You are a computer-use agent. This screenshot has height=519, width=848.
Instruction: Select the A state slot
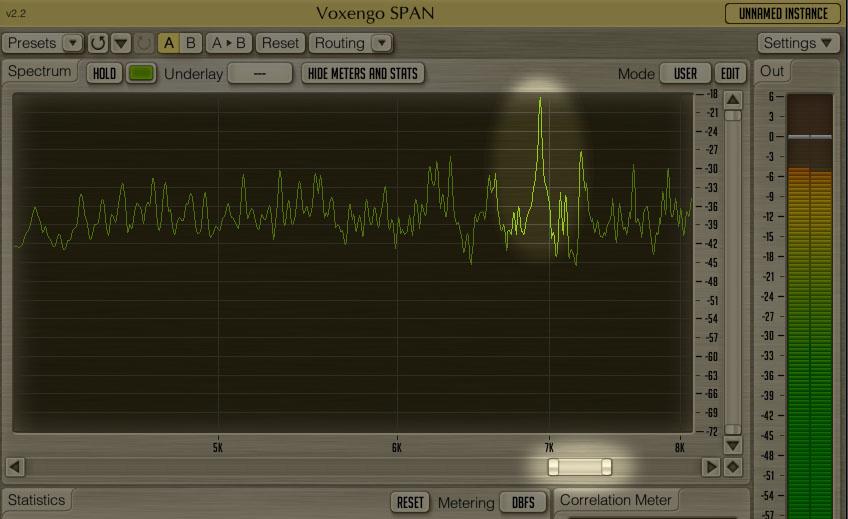(x=169, y=43)
